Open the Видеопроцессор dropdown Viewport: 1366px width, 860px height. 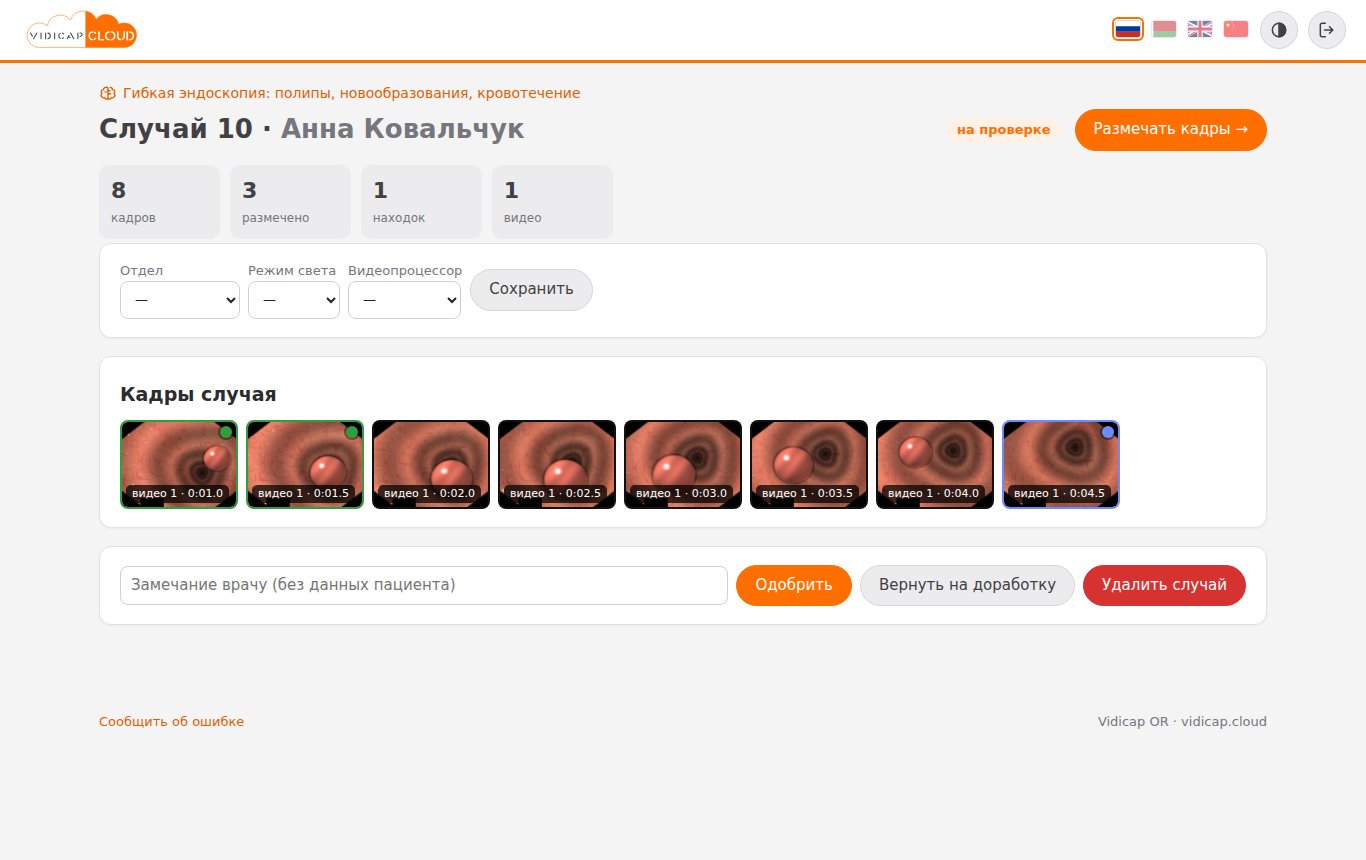pyautogui.click(x=404, y=300)
